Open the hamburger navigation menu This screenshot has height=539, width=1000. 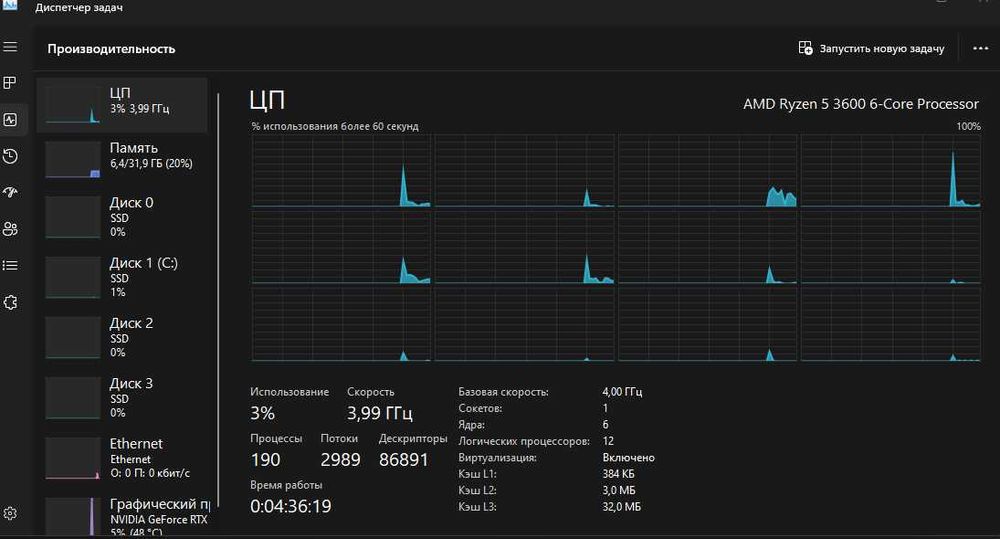pyautogui.click(x=10, y=47)
